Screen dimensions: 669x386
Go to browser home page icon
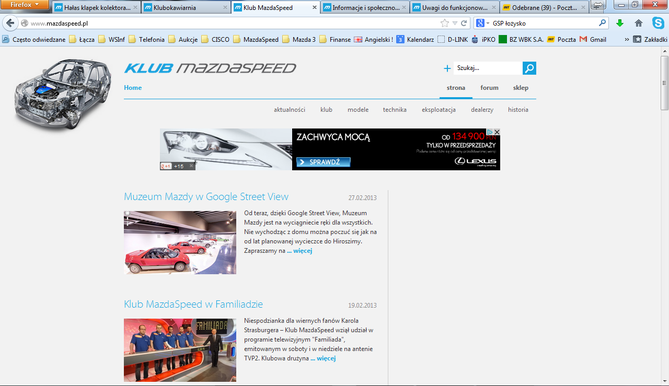(638, 23)
